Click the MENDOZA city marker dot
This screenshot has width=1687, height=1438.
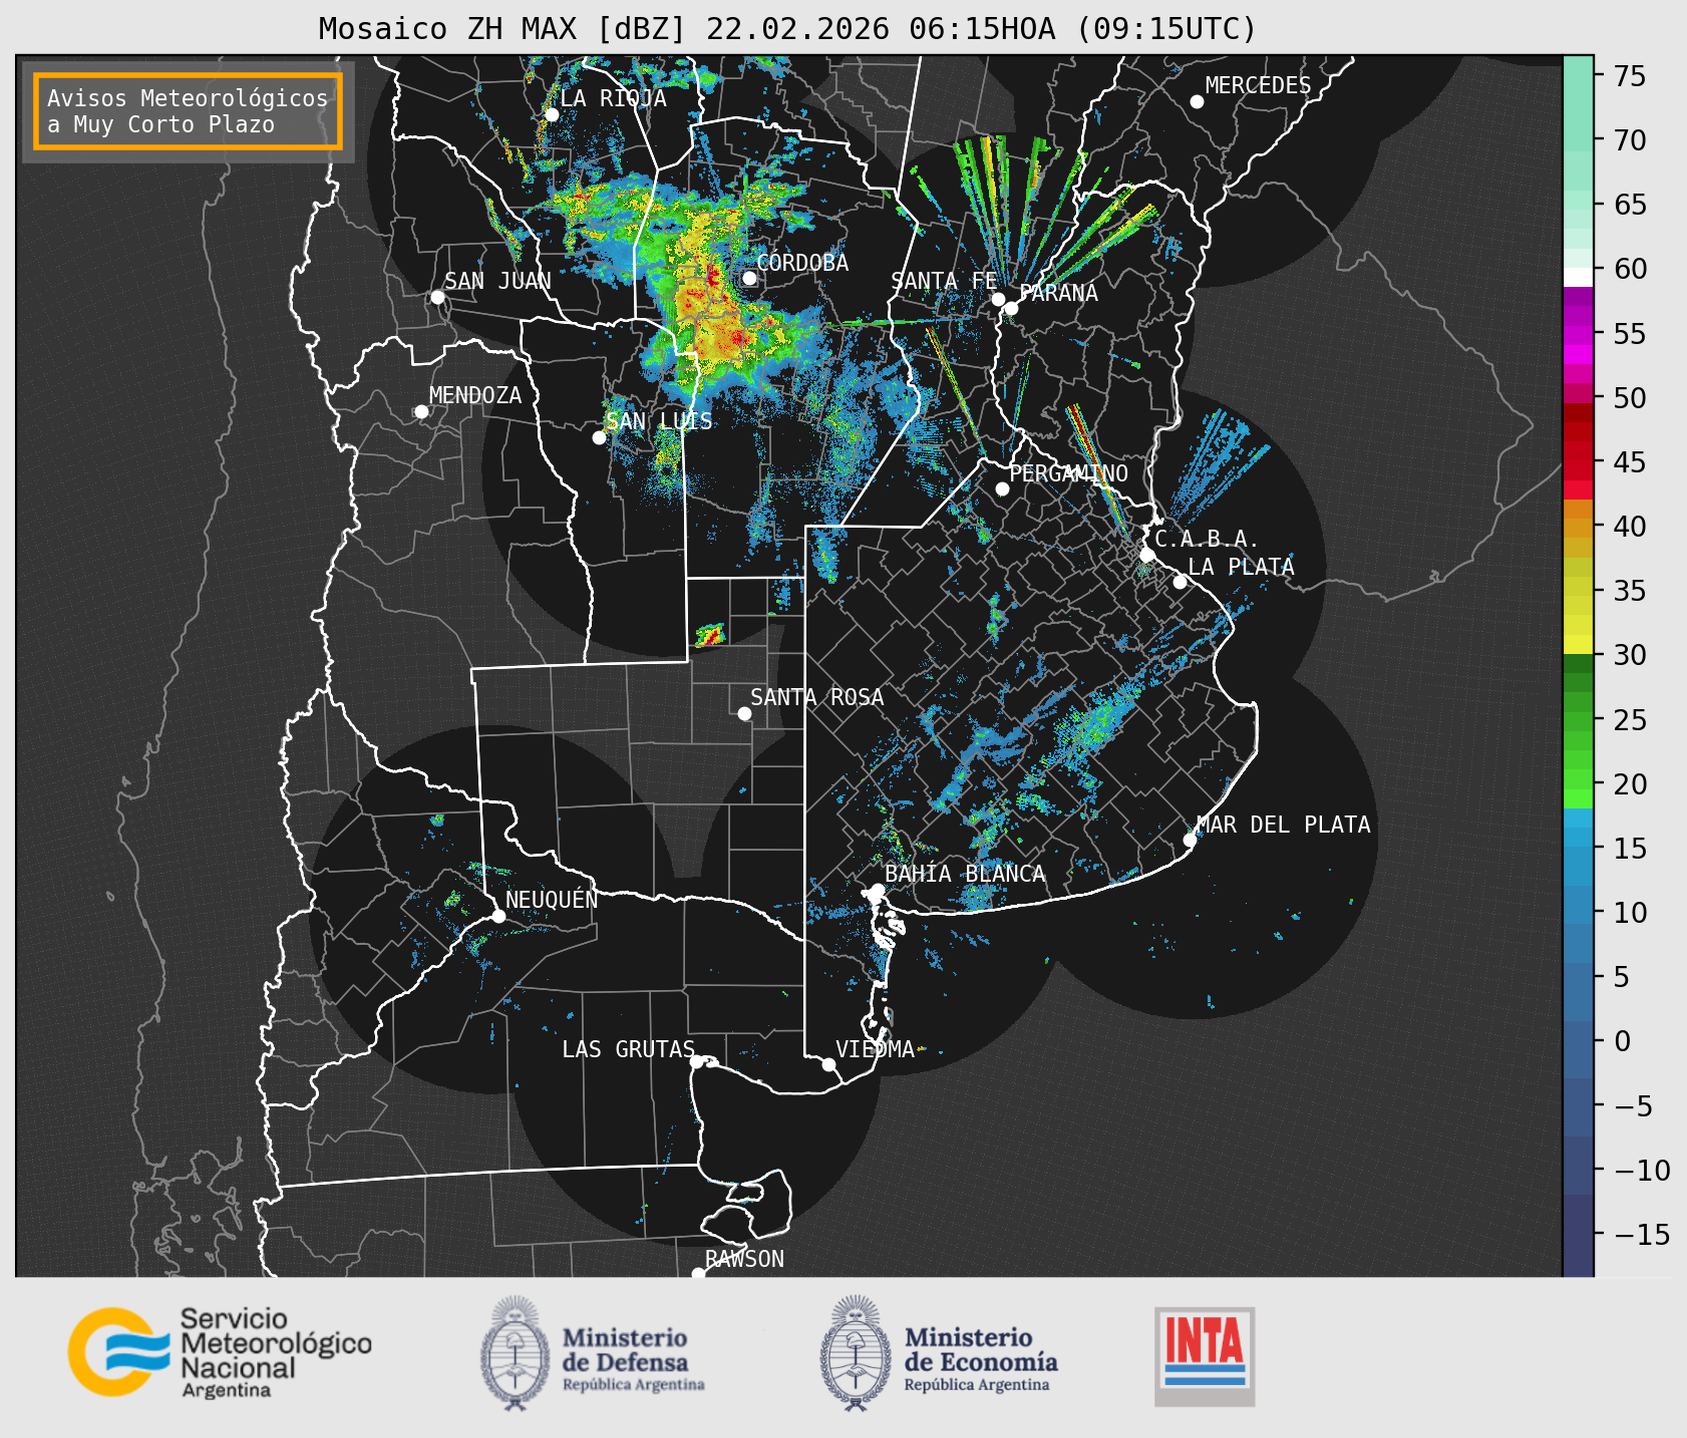pos(421,412)
